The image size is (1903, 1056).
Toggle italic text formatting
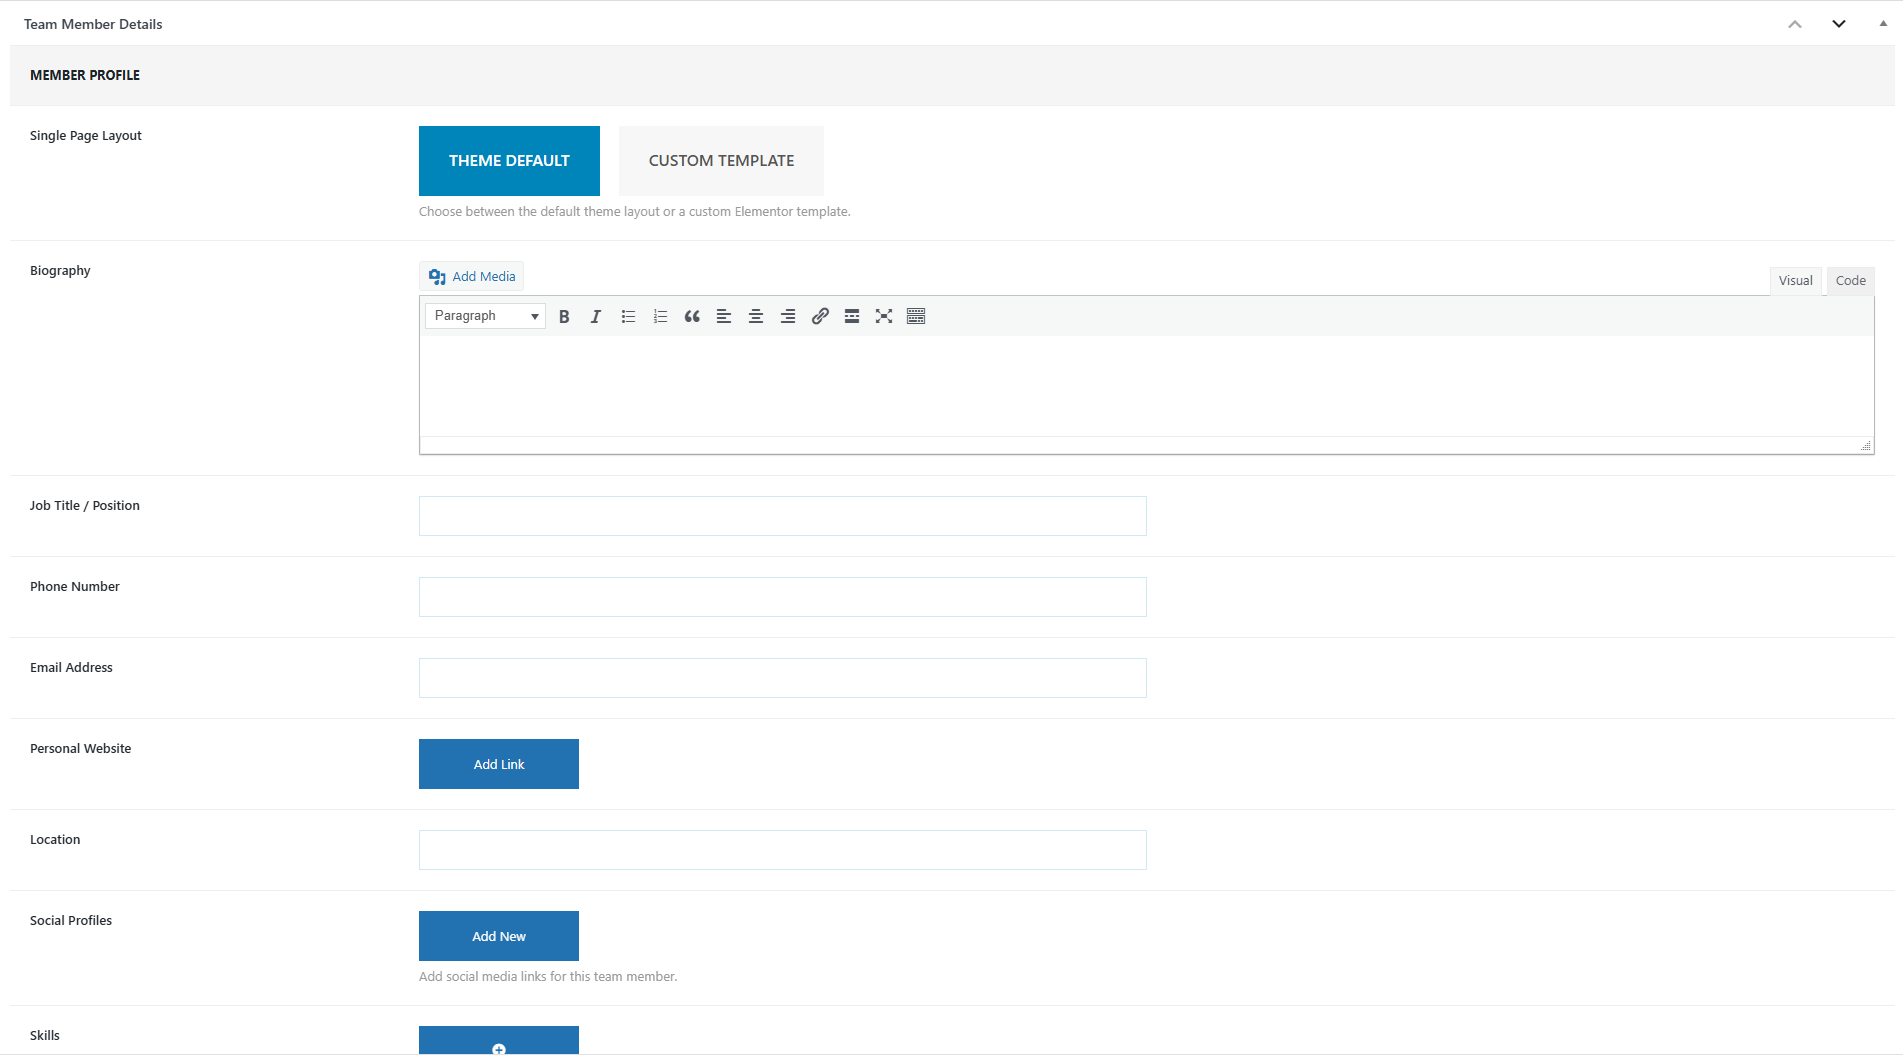coord(596,316)
